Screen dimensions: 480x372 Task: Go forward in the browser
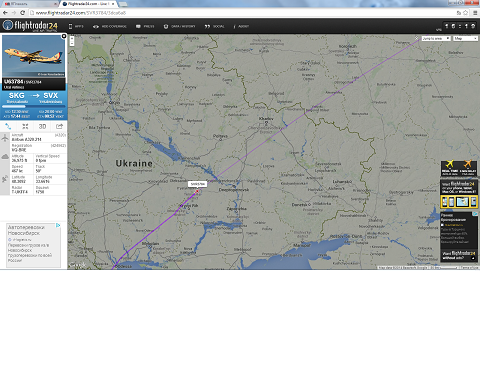(14, 13)
